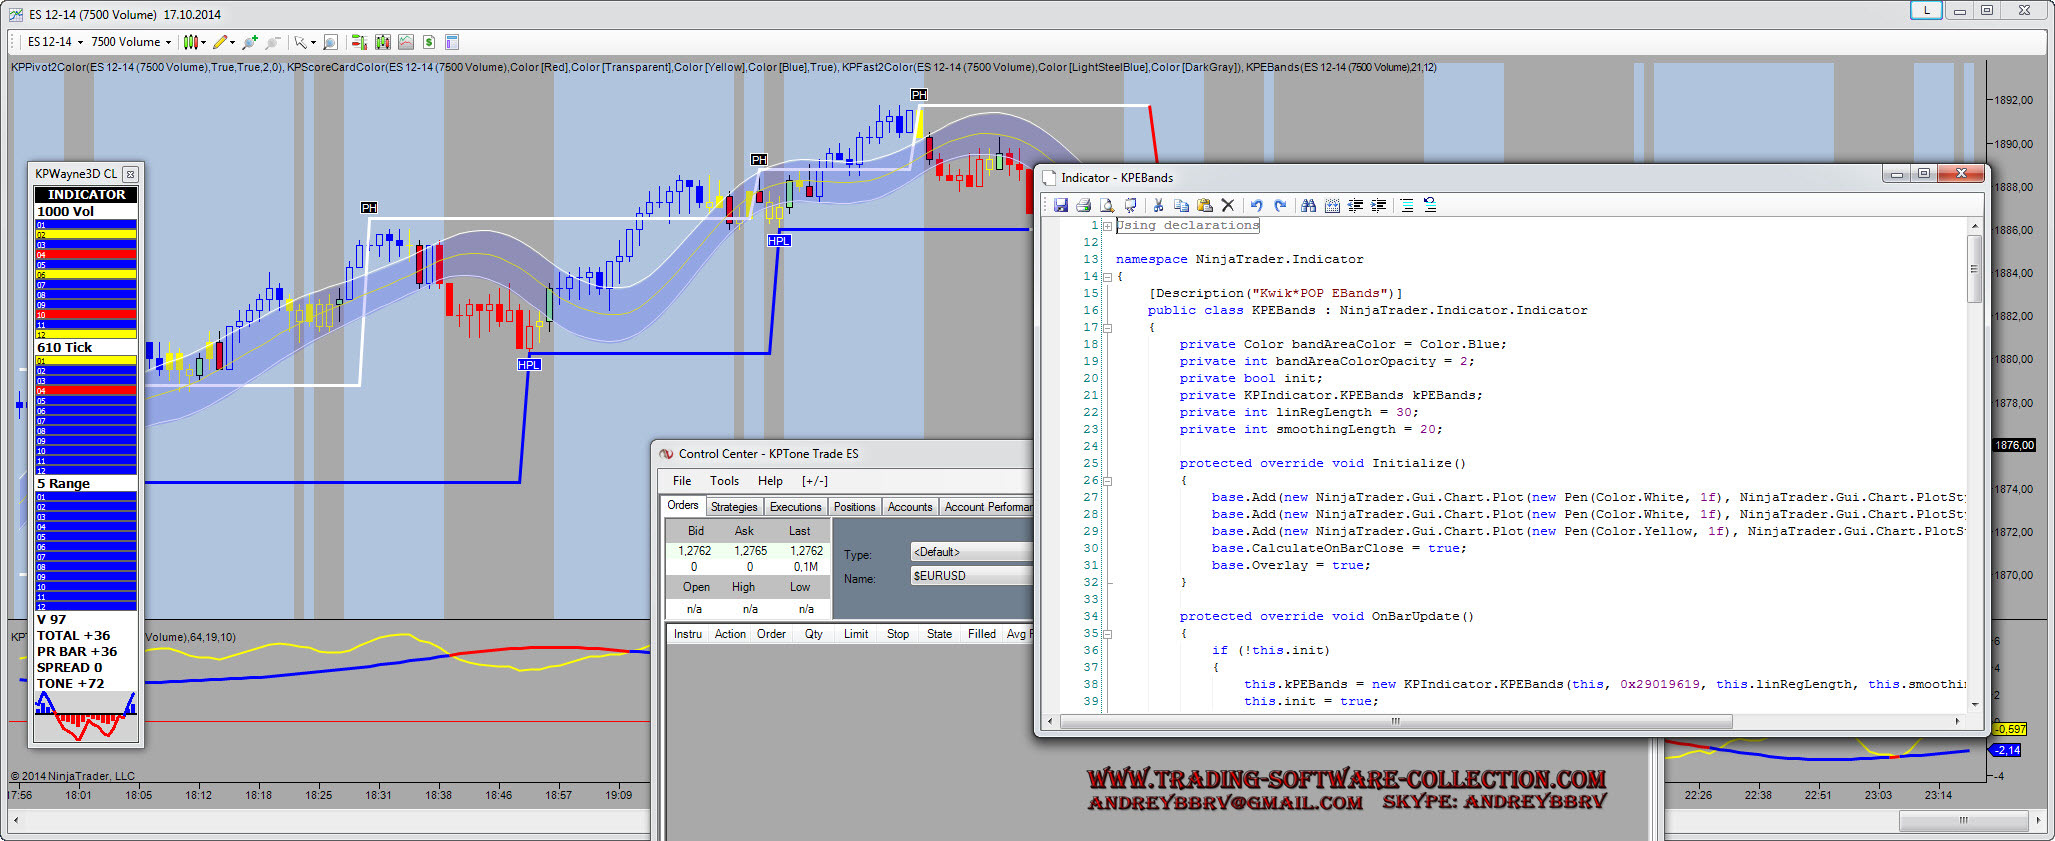Expand the Using declarations code region

[x=1107, y=226]
